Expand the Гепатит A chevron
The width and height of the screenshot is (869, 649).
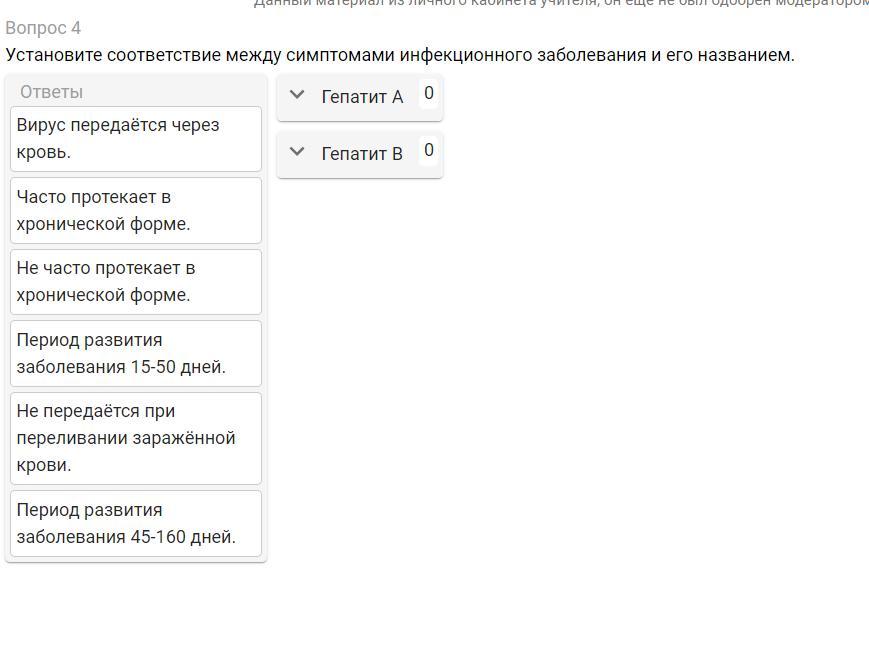(x=297, y=96)
